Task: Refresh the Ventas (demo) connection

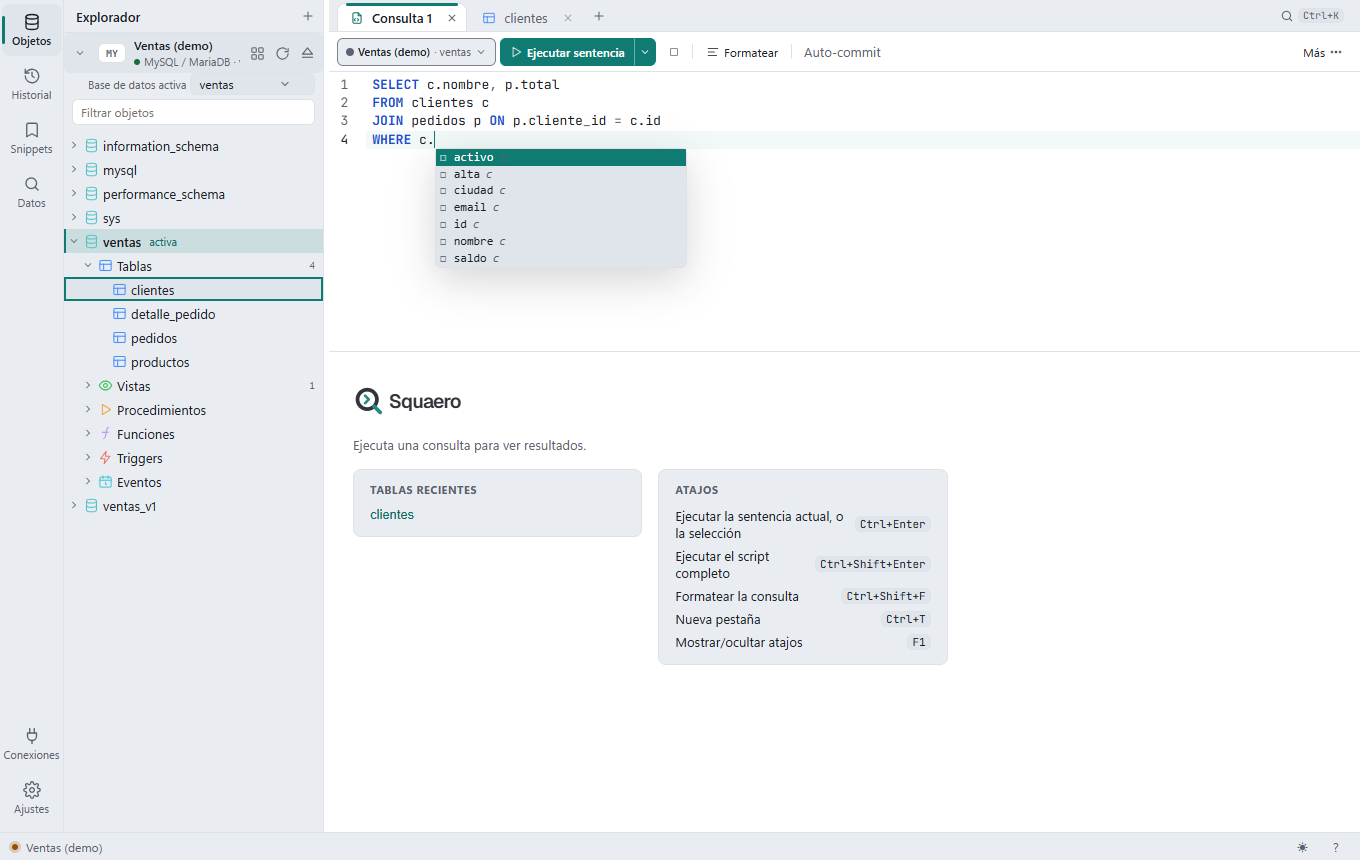Action: point(283,53)
